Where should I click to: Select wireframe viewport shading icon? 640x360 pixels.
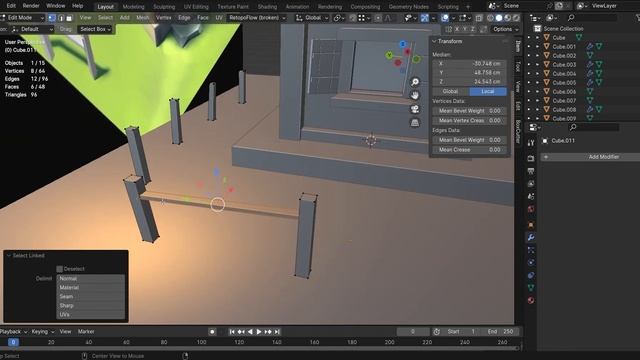coord(490,18)
